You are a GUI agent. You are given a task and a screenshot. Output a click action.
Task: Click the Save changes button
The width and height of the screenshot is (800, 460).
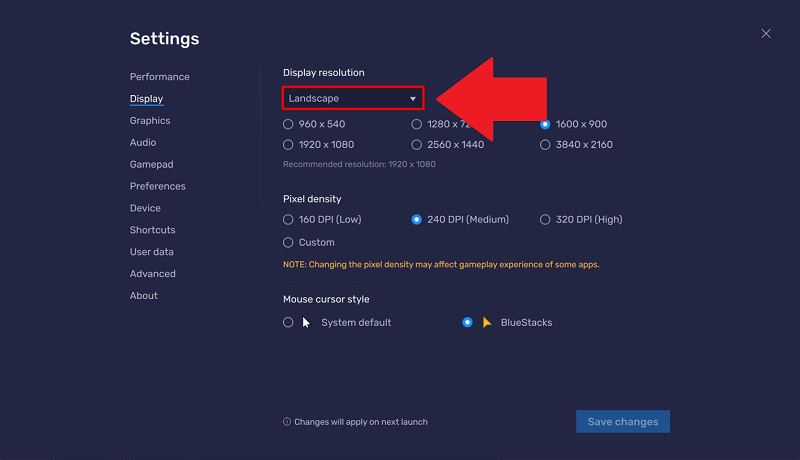click(622, 422)
